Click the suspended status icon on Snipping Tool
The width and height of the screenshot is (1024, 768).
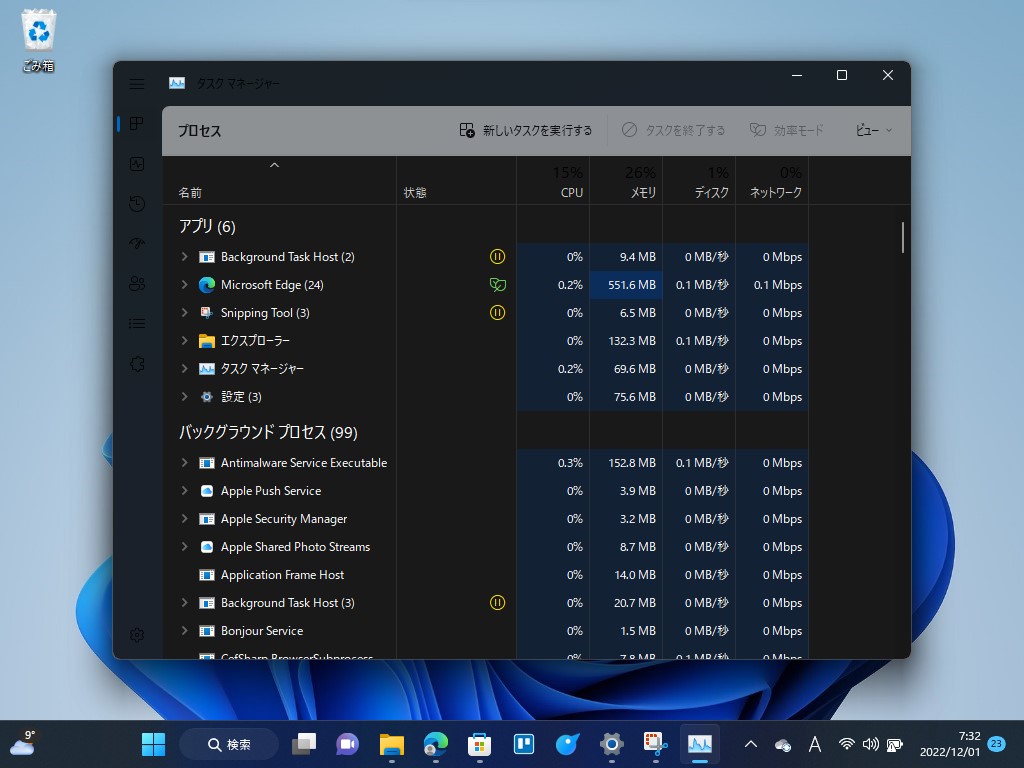point(497,312)
